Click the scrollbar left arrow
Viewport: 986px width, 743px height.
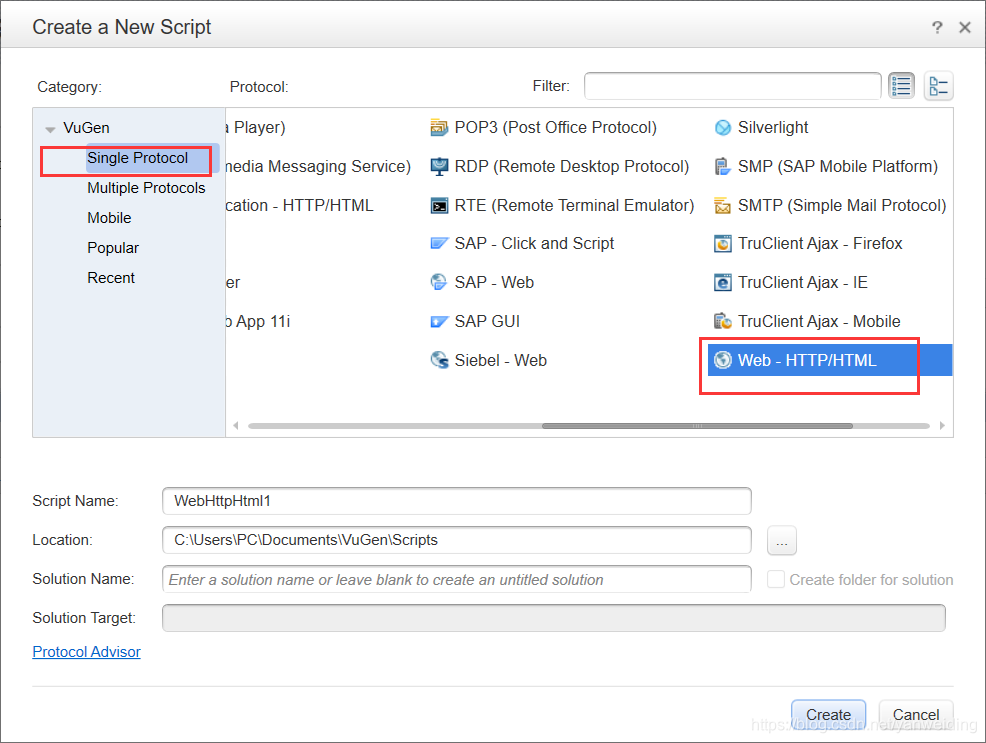tap(236, 426)
